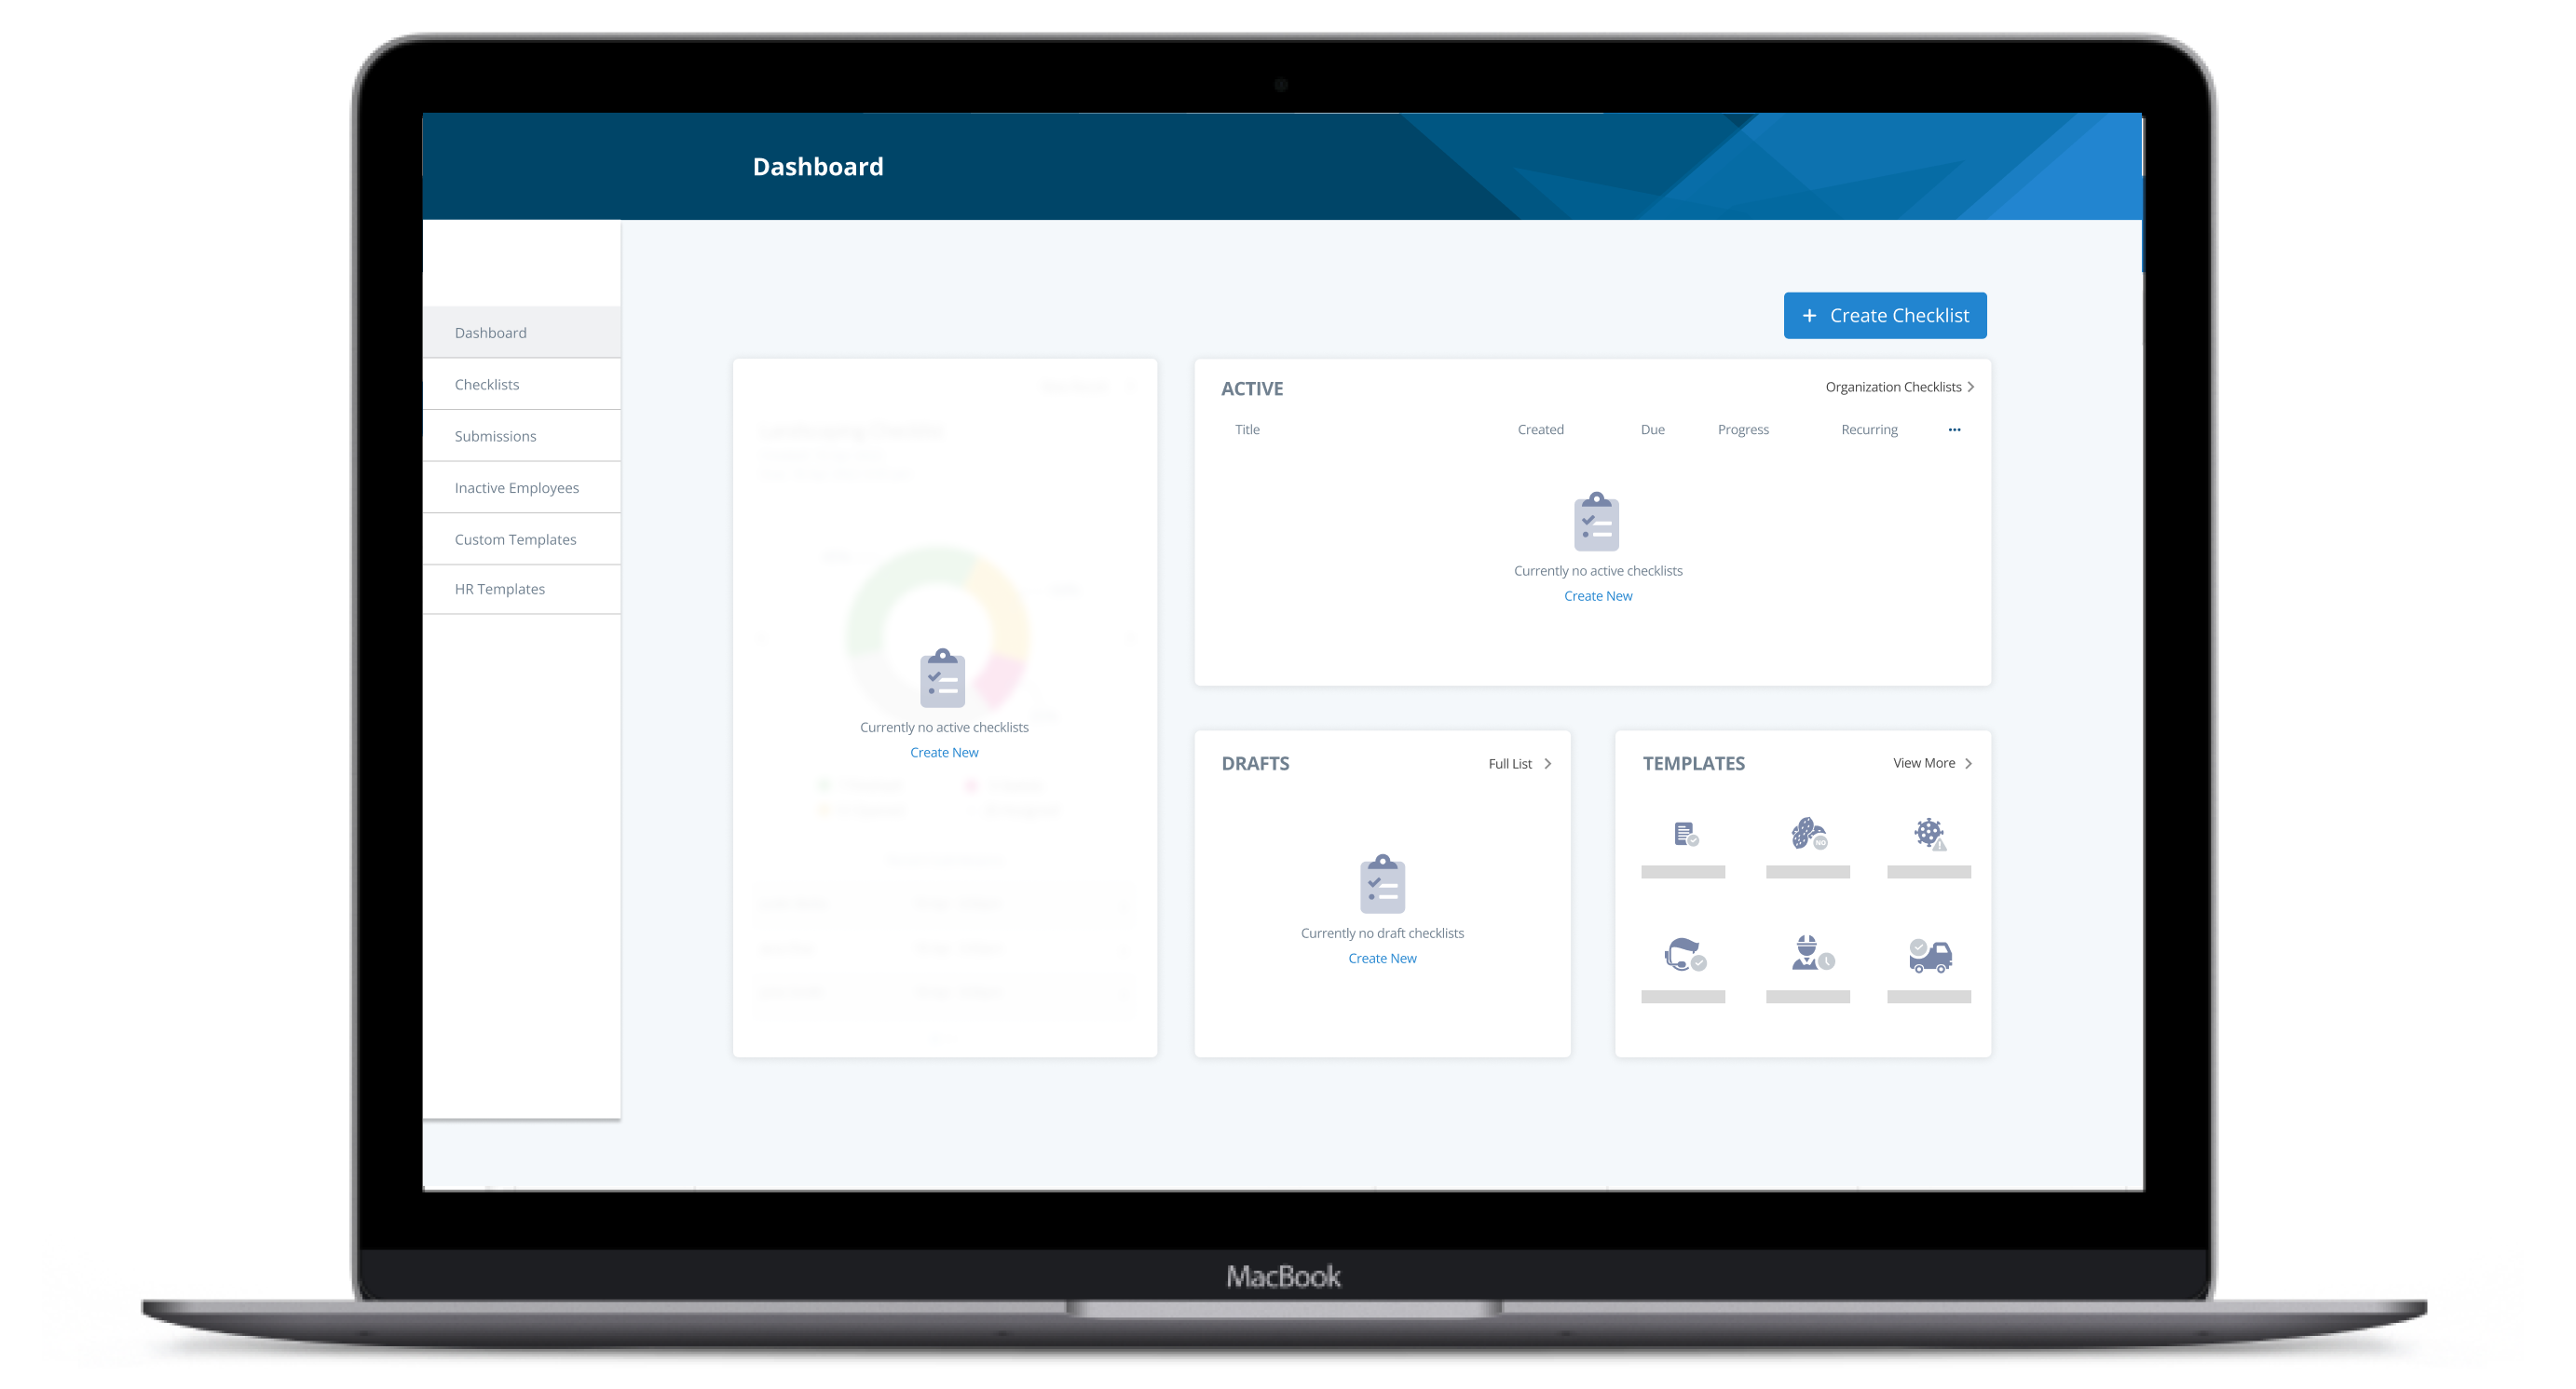The image size is (2576, 1389).
Task: Click the vehicle/transport template icon bottom-right in Templates
Action: pyautogui.click(x=1929, y=955)
